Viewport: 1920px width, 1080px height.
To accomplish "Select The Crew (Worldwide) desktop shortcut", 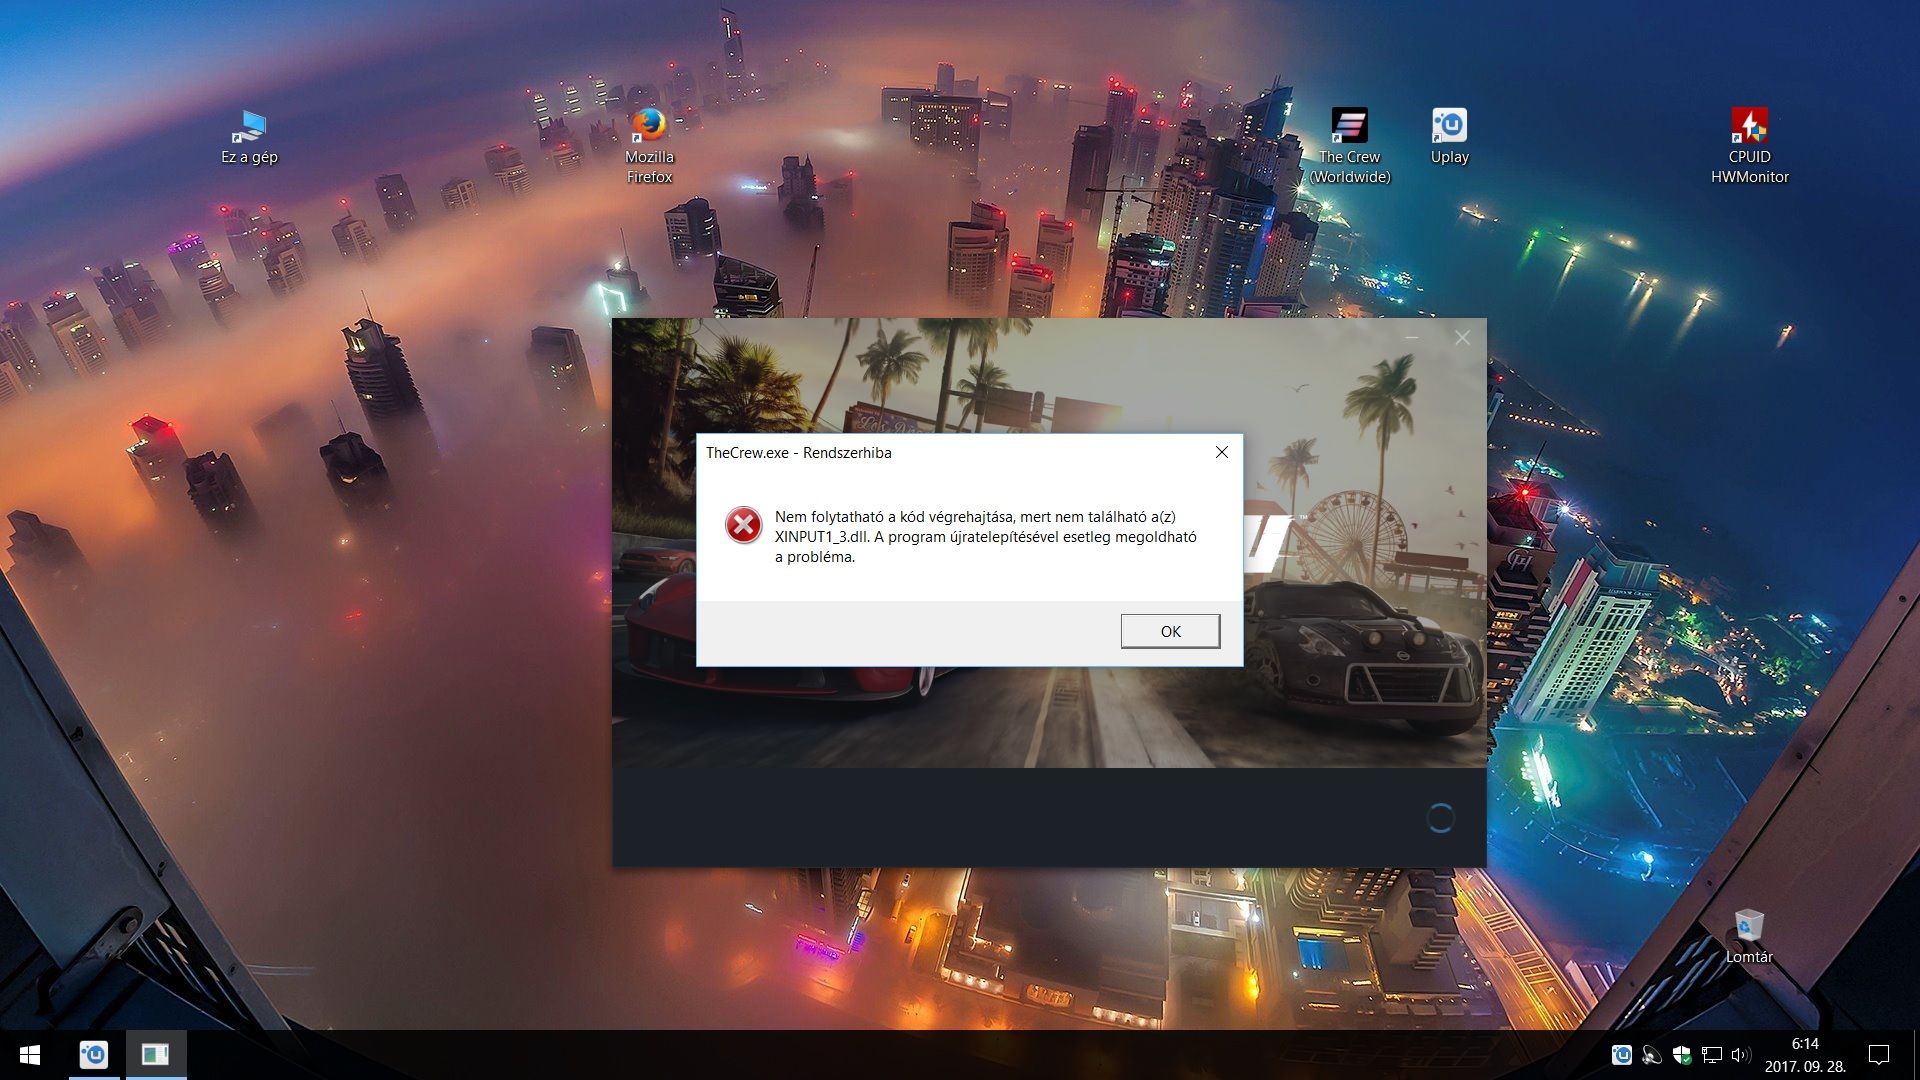I will pyautogui.click(x=1349, y=146).
